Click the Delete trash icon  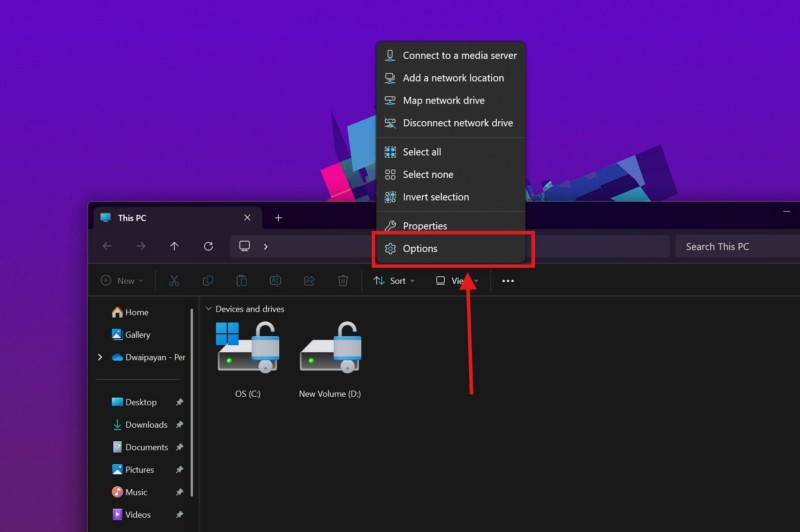[x=343, y=281]
